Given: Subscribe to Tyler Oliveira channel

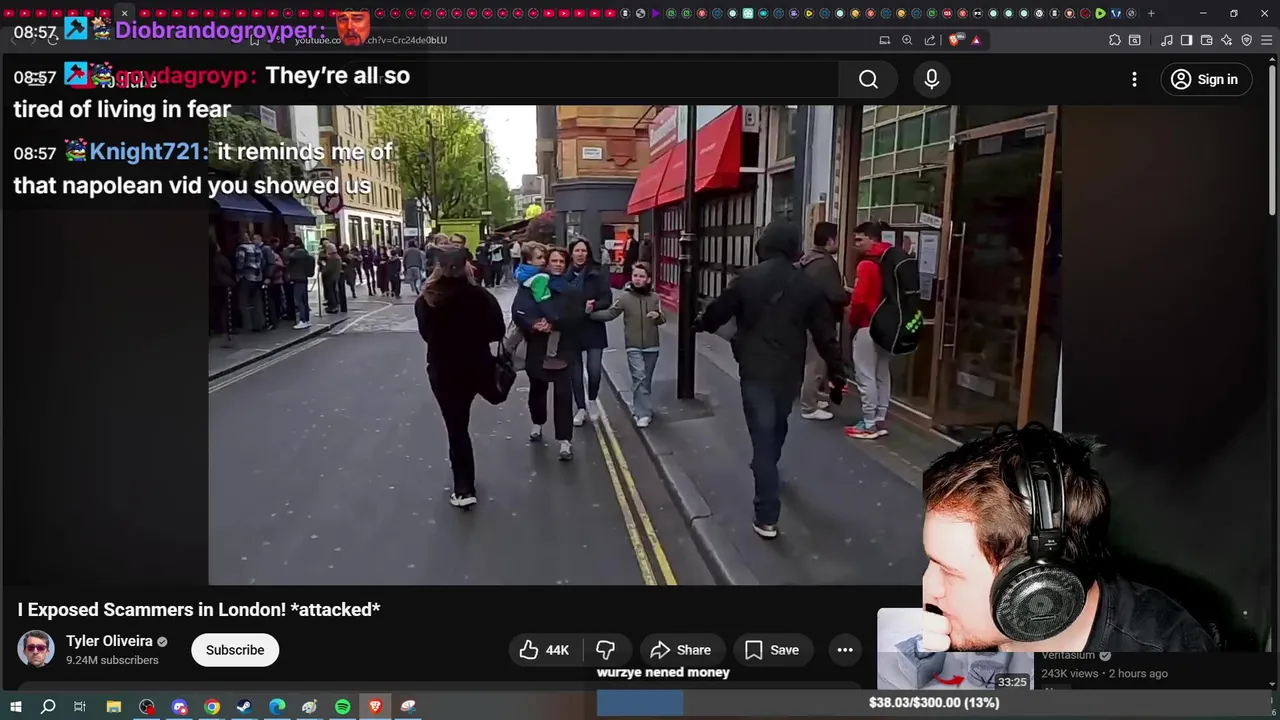Looking at the screenshot, I should 235,650.
